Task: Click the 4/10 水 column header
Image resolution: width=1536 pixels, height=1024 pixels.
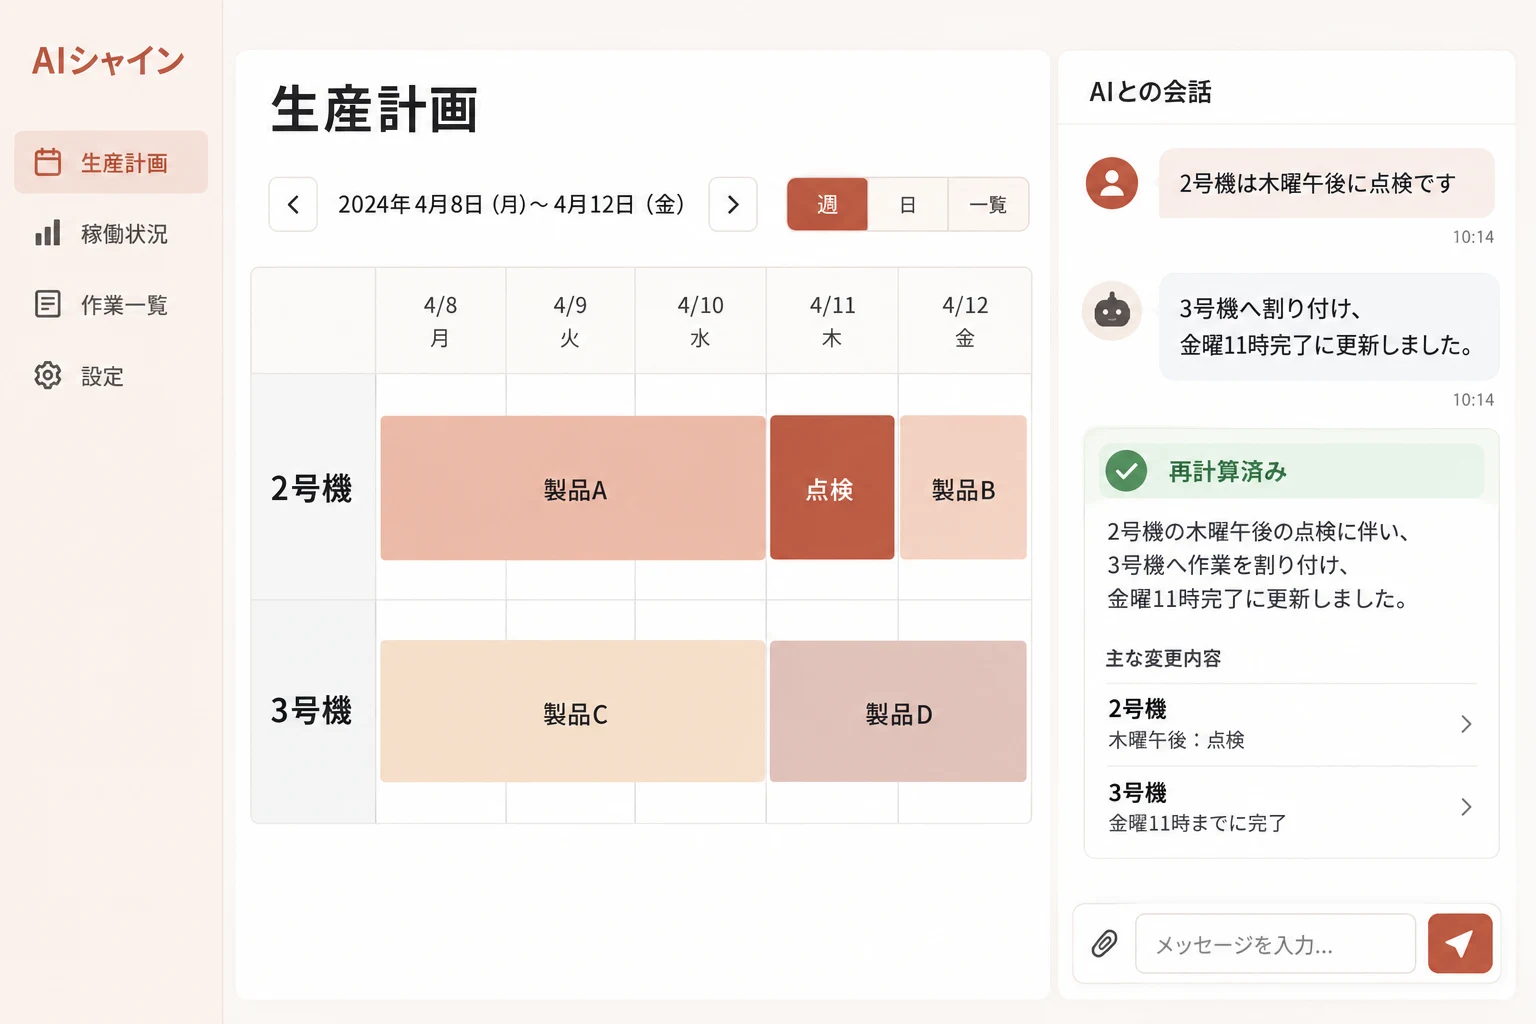Action: pyautogui.click(x=700, y=321)
